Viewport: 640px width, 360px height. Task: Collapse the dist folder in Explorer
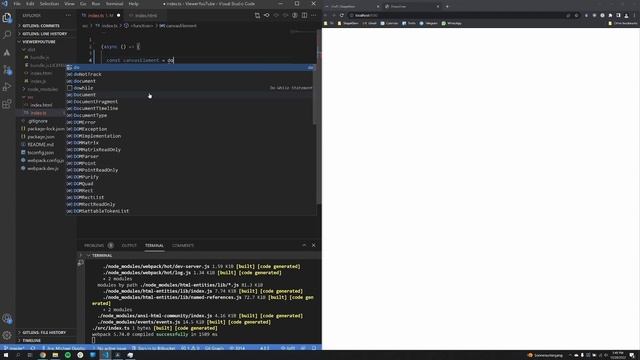[x=31, y=50]
